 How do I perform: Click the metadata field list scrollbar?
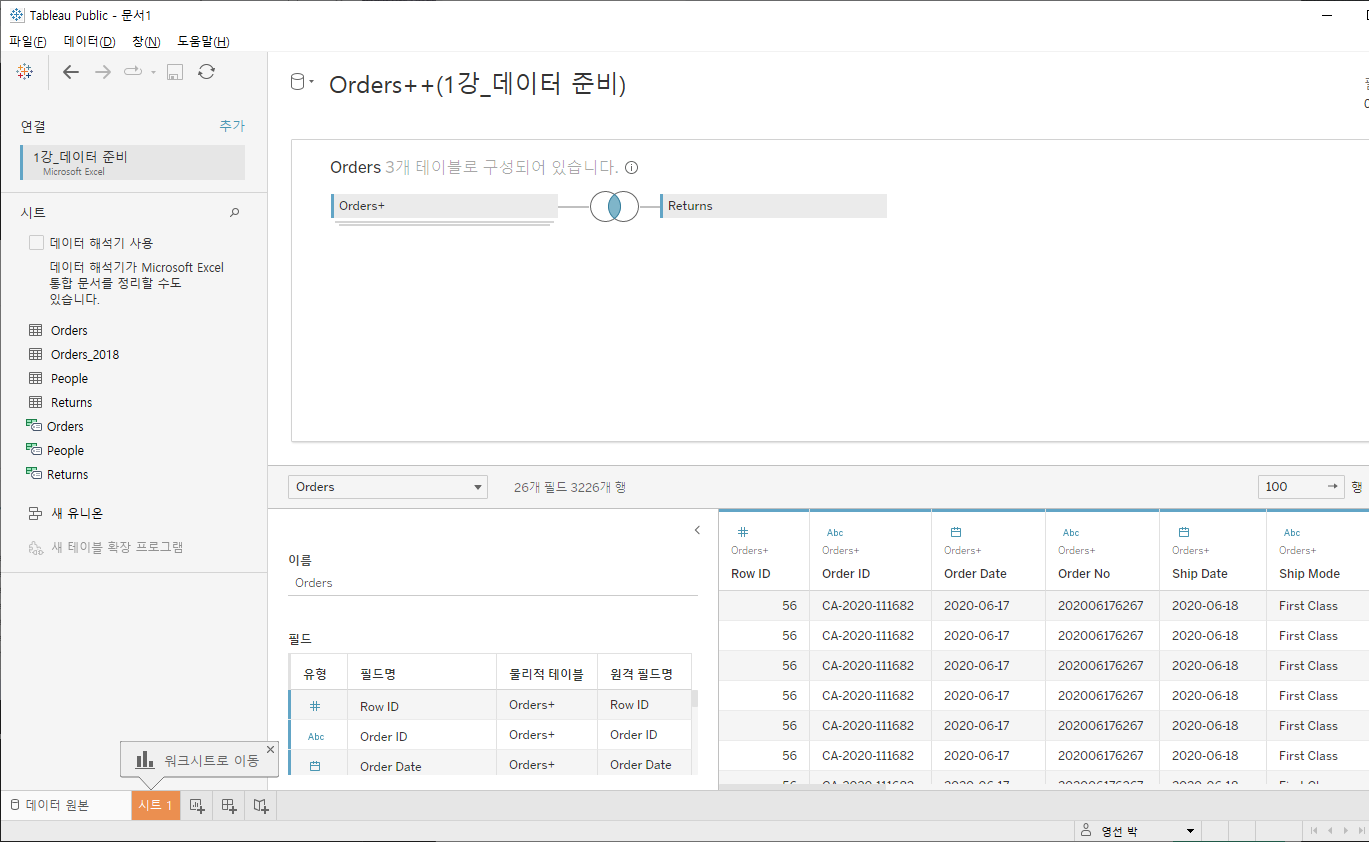(695, 699)
